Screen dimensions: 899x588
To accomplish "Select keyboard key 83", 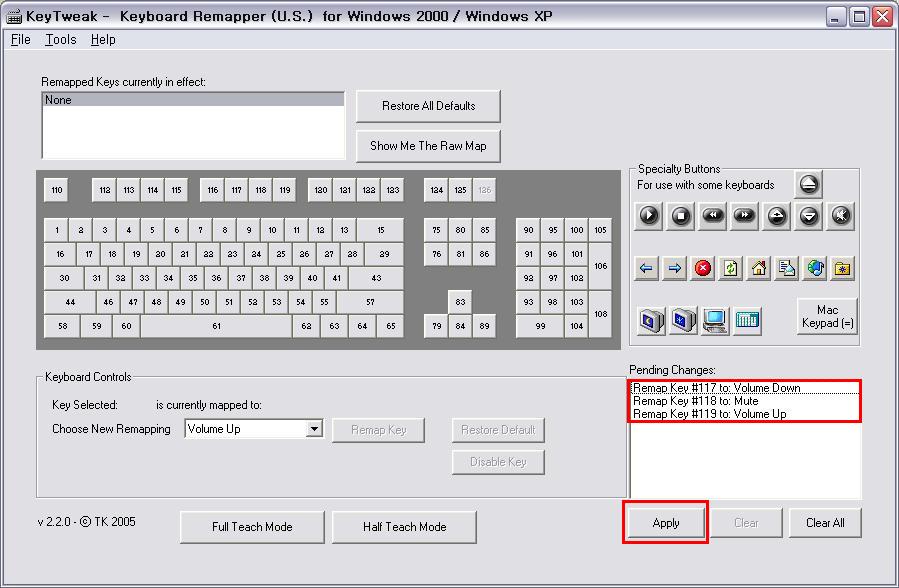I will (x=460, y=302).
